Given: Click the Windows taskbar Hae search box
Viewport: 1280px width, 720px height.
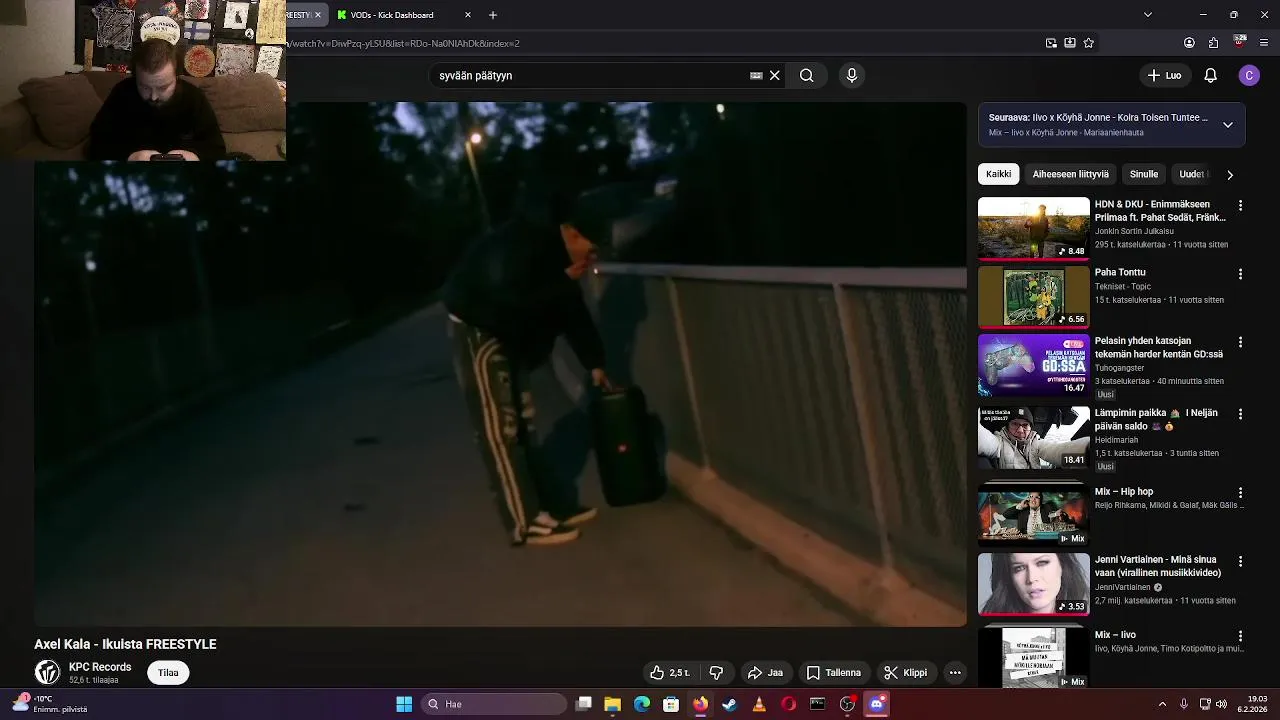Looking at the screenshot, I should tap(493, 704).
